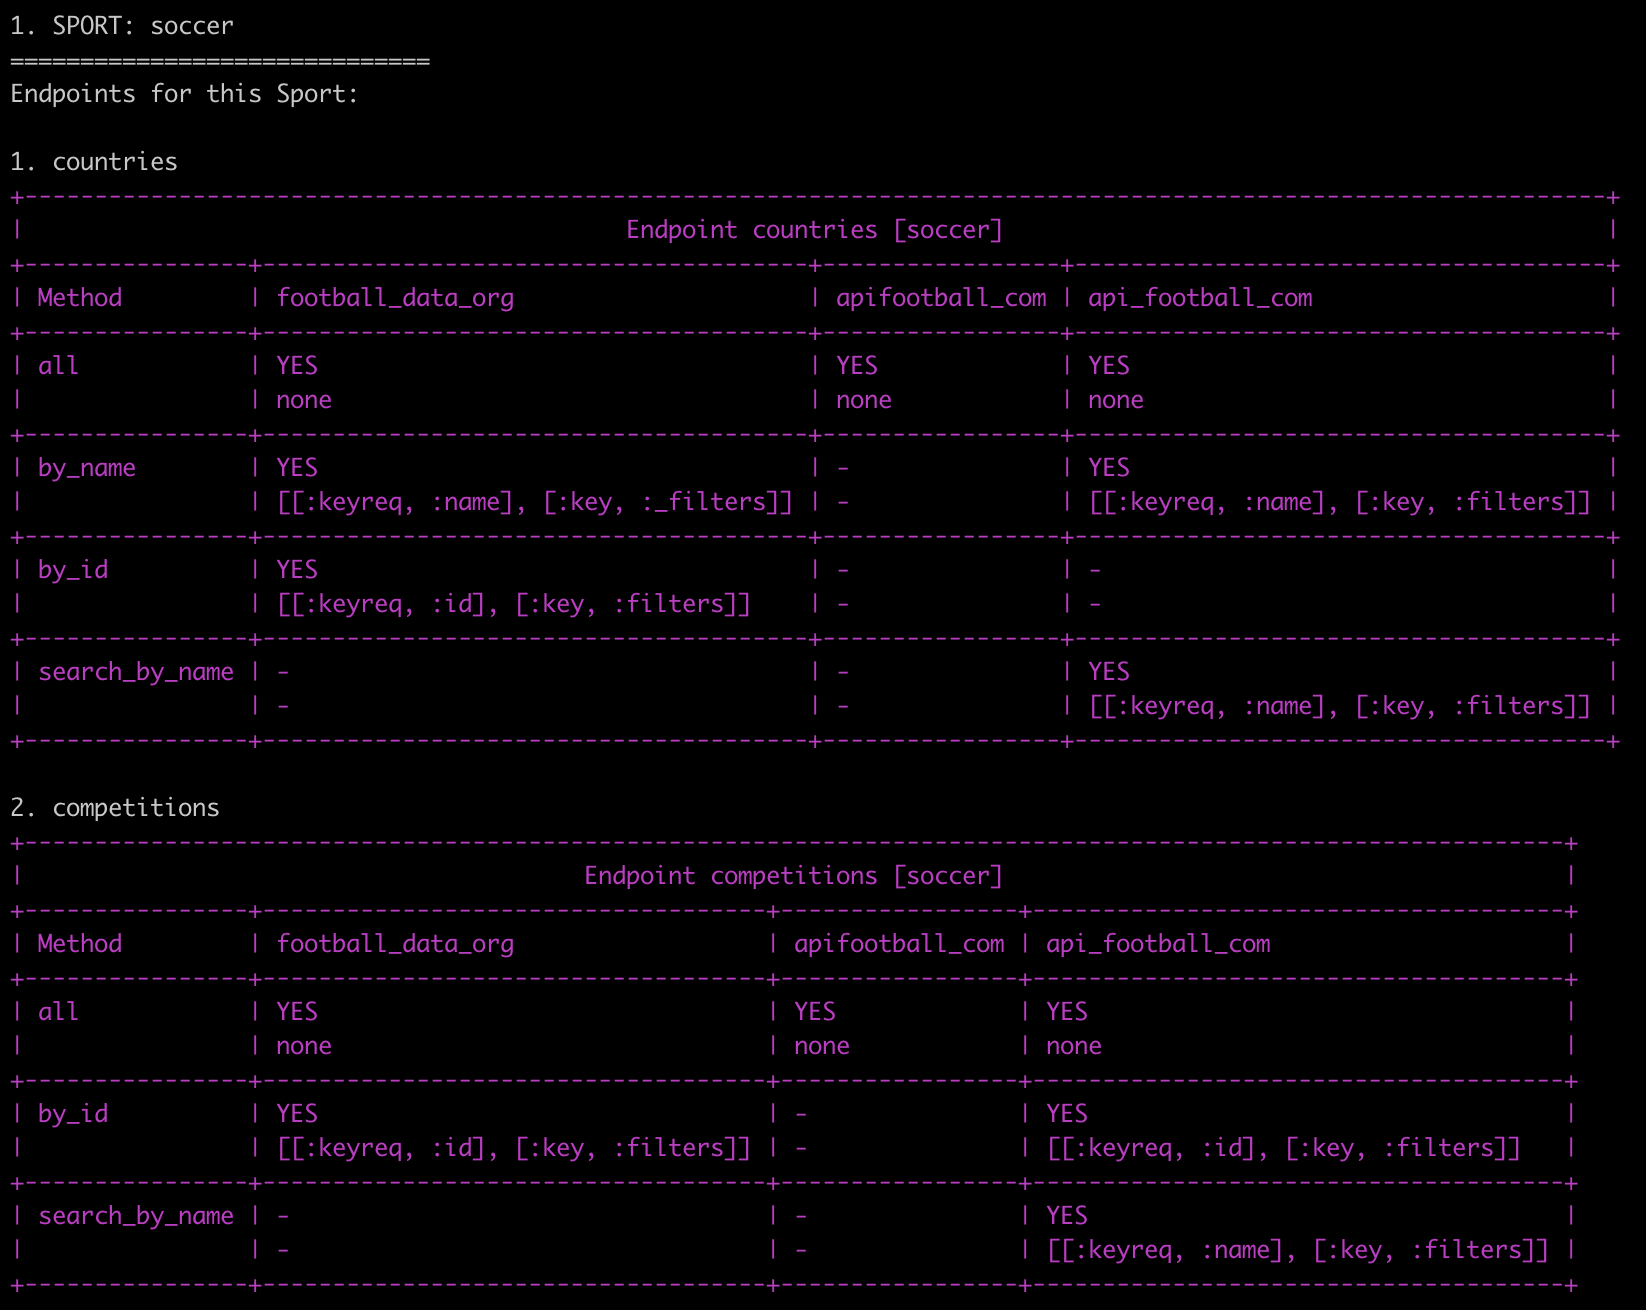Click 'apifootball_com' header in competitions table
The image size is (1646, 1310).
click(899, 944)
